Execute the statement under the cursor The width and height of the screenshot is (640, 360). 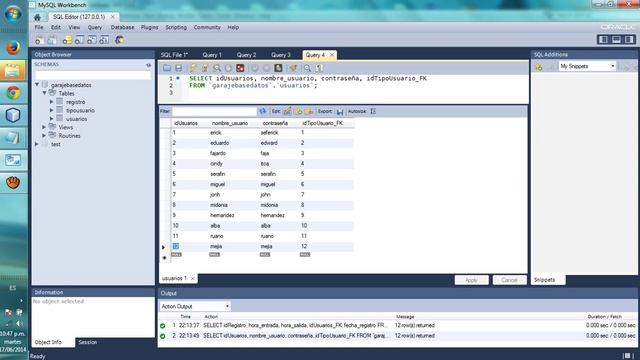coord(205,68)
